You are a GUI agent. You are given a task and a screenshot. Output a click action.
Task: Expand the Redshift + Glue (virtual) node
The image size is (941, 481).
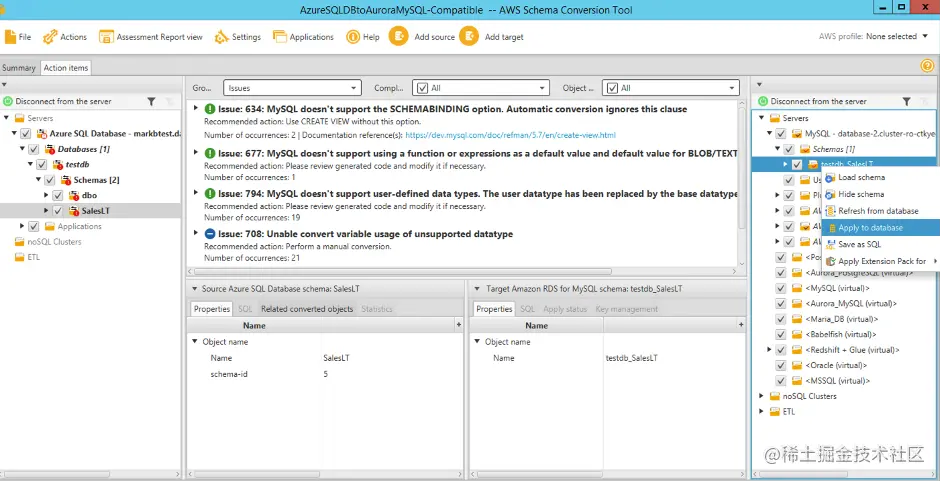coord(769,349)
